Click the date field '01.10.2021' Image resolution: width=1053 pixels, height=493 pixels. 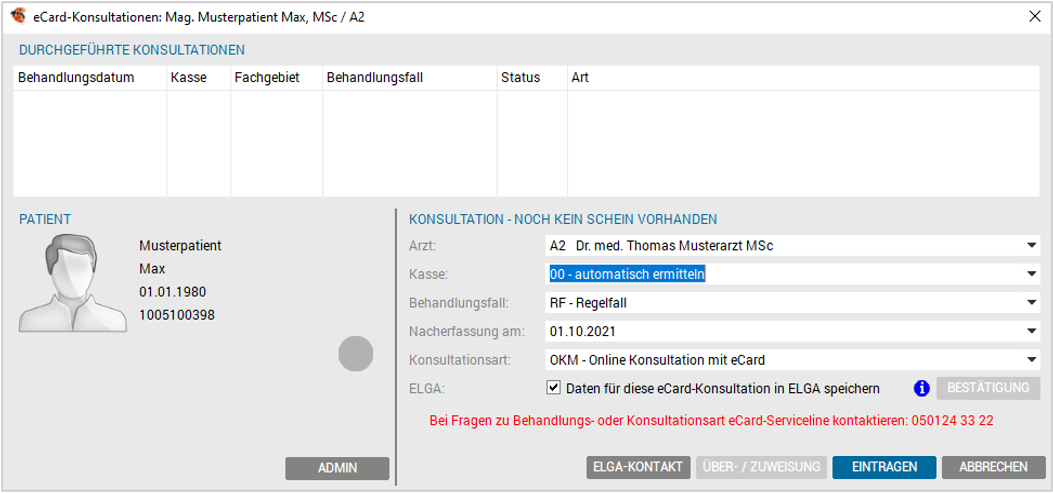pyautogui.click(x=792, y=331)
